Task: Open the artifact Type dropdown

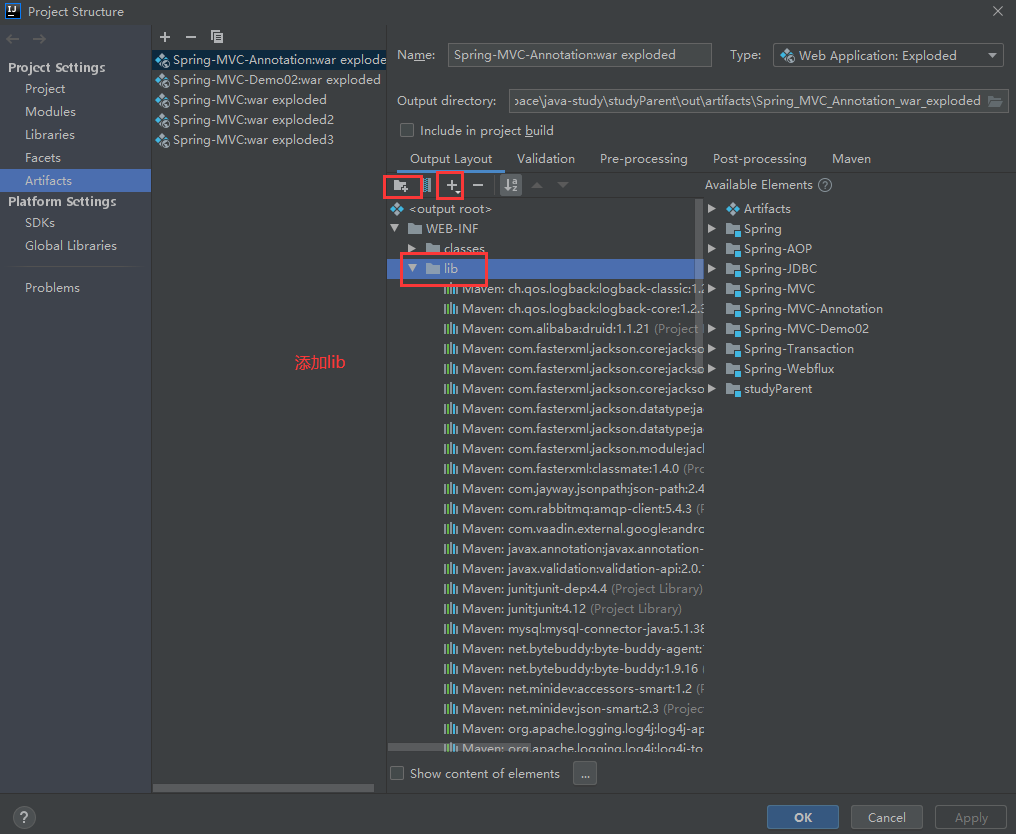Action: [x=888, y=56]
